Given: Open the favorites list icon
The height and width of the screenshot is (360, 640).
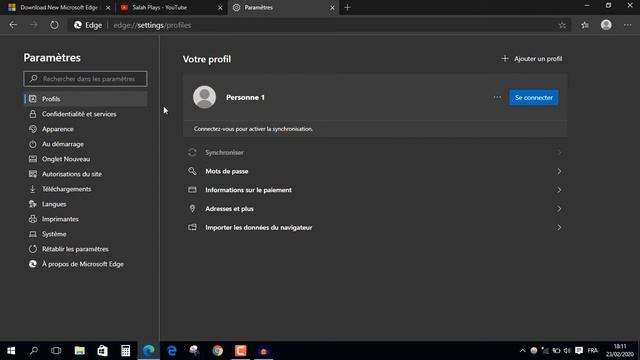Looking at the screenshot, I should point(585,25).
